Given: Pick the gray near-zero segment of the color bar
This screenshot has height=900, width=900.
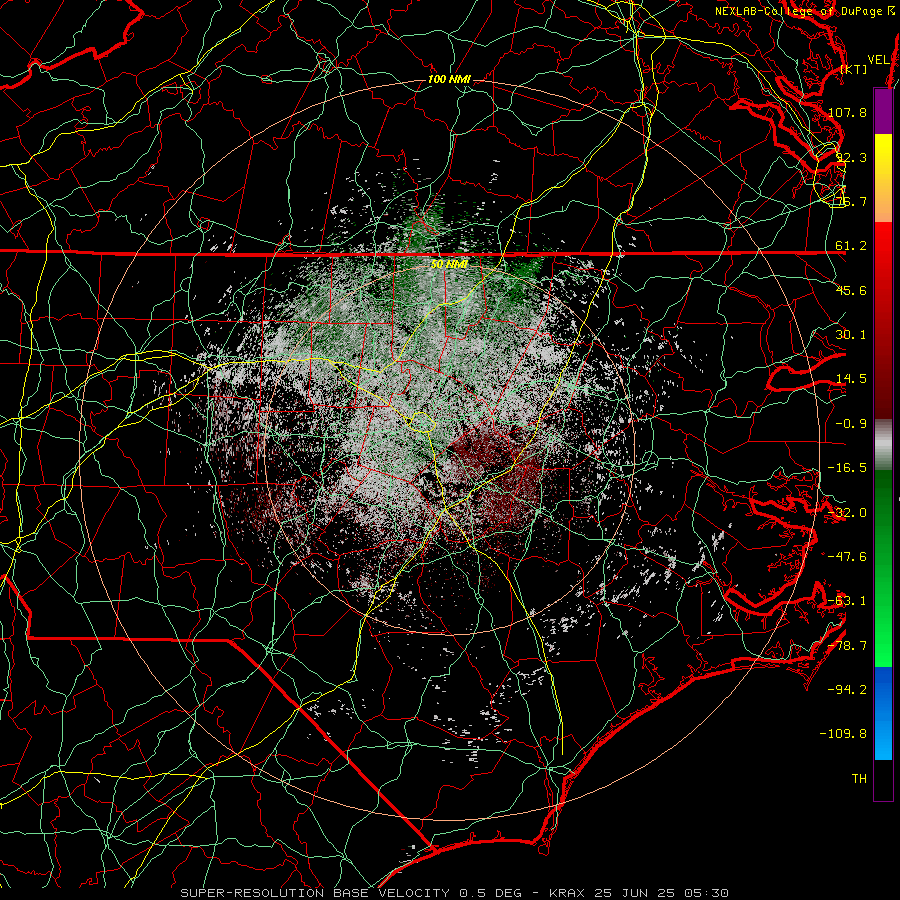Looking at the screenshot, I should 883,445.
